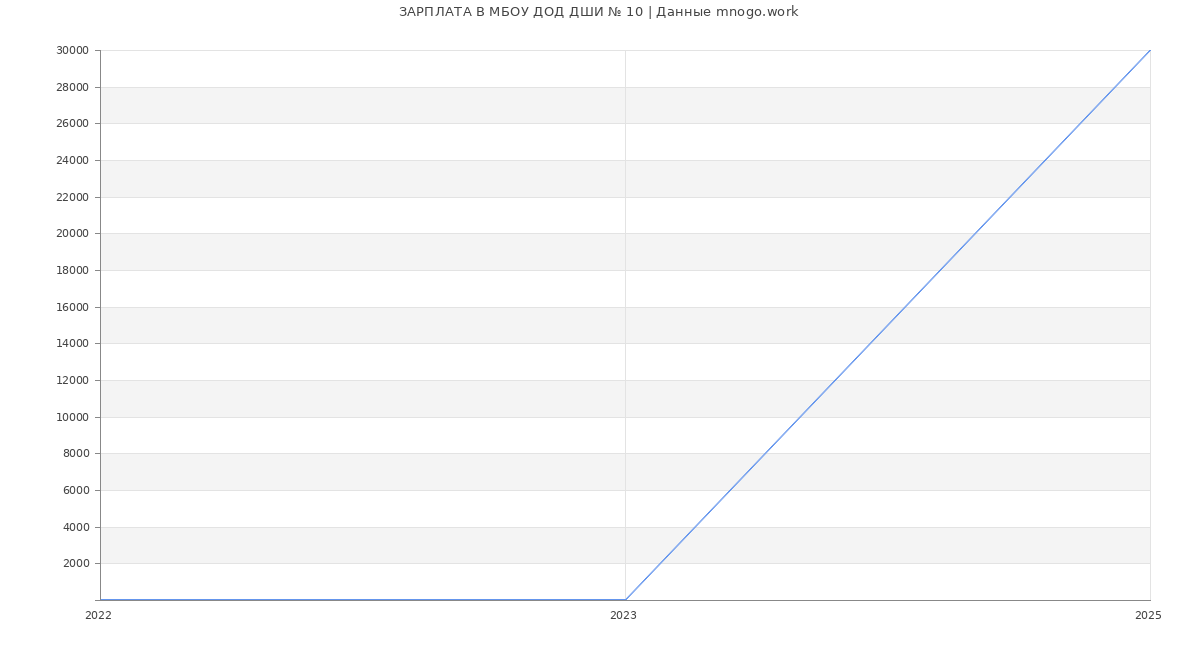
Task: Select the 10000 y-axis label
Action: pos(72,417)
